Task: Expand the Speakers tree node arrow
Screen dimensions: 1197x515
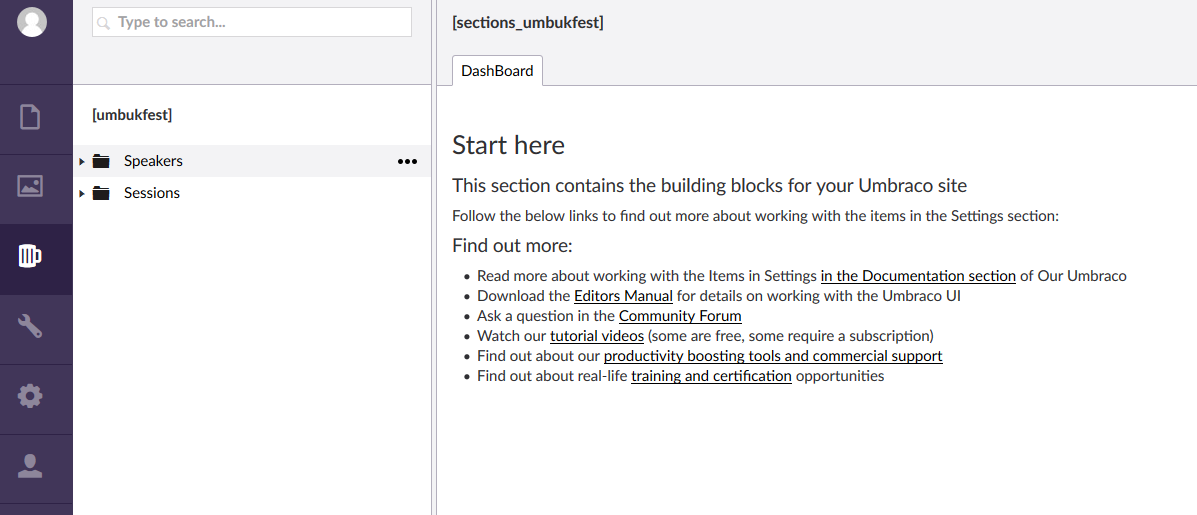Action: click(82, 162)
